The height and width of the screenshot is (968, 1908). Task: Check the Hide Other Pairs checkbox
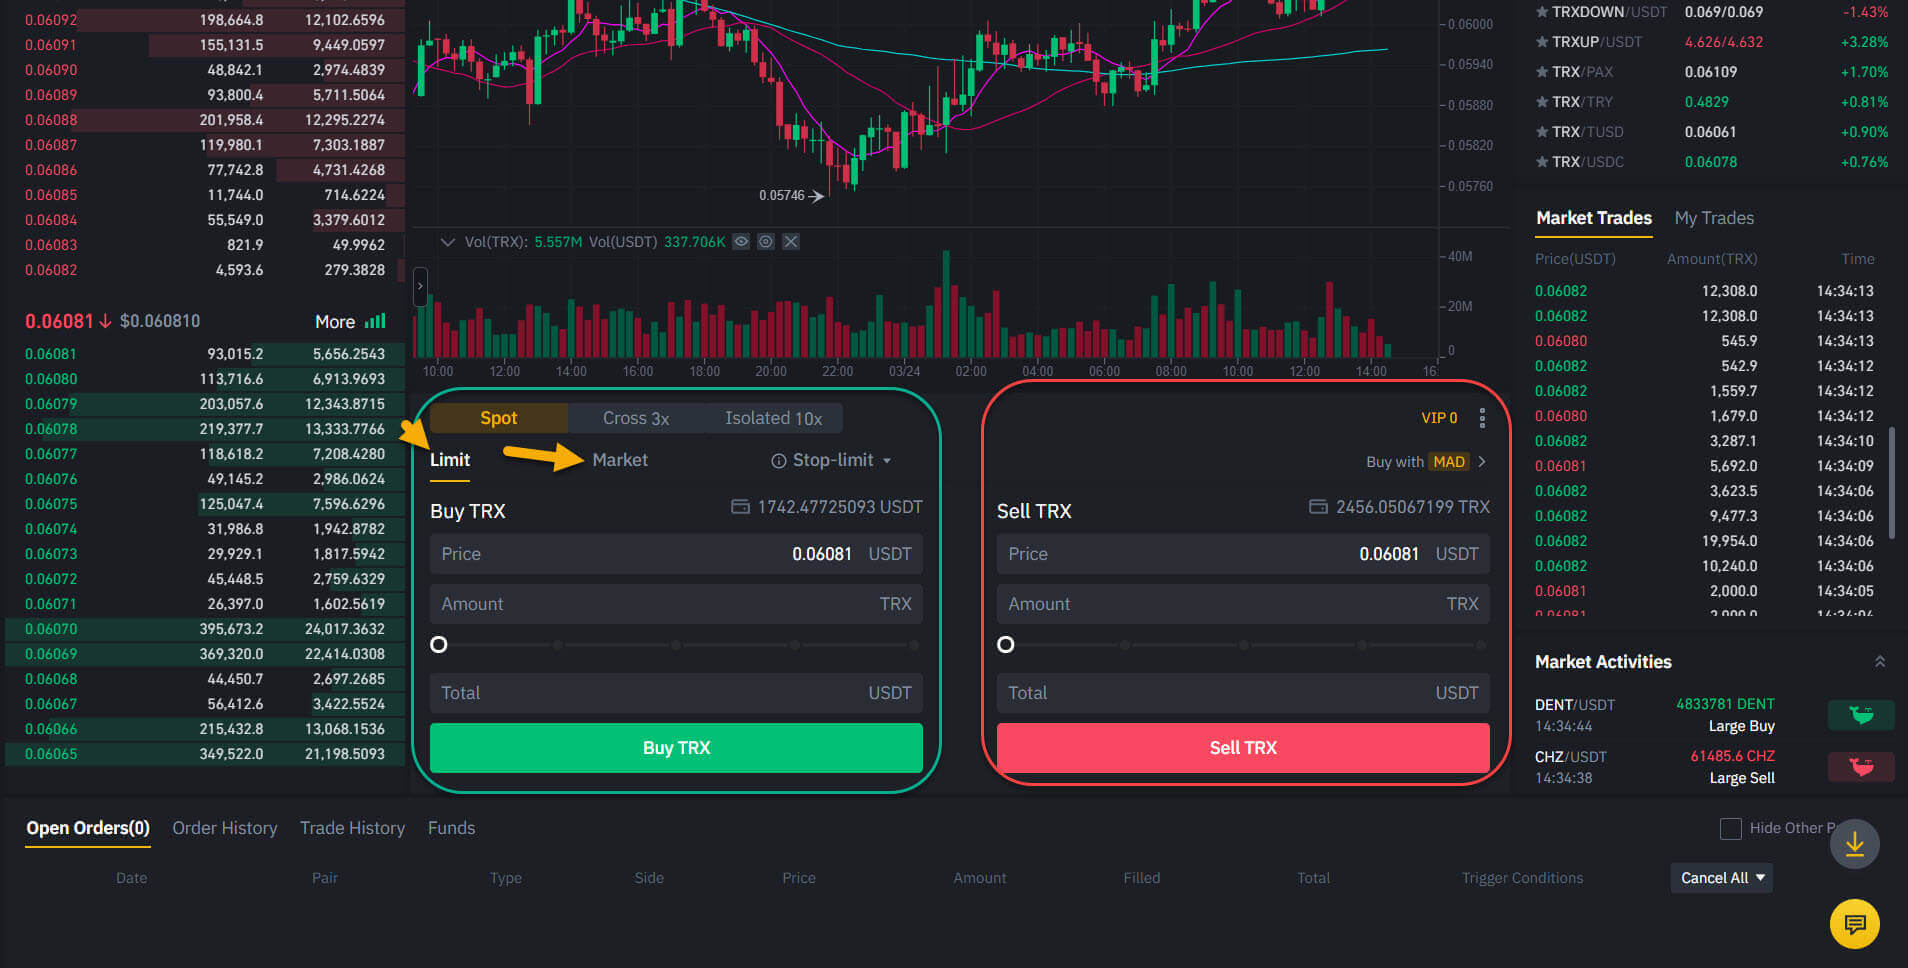click(1730, 828)
